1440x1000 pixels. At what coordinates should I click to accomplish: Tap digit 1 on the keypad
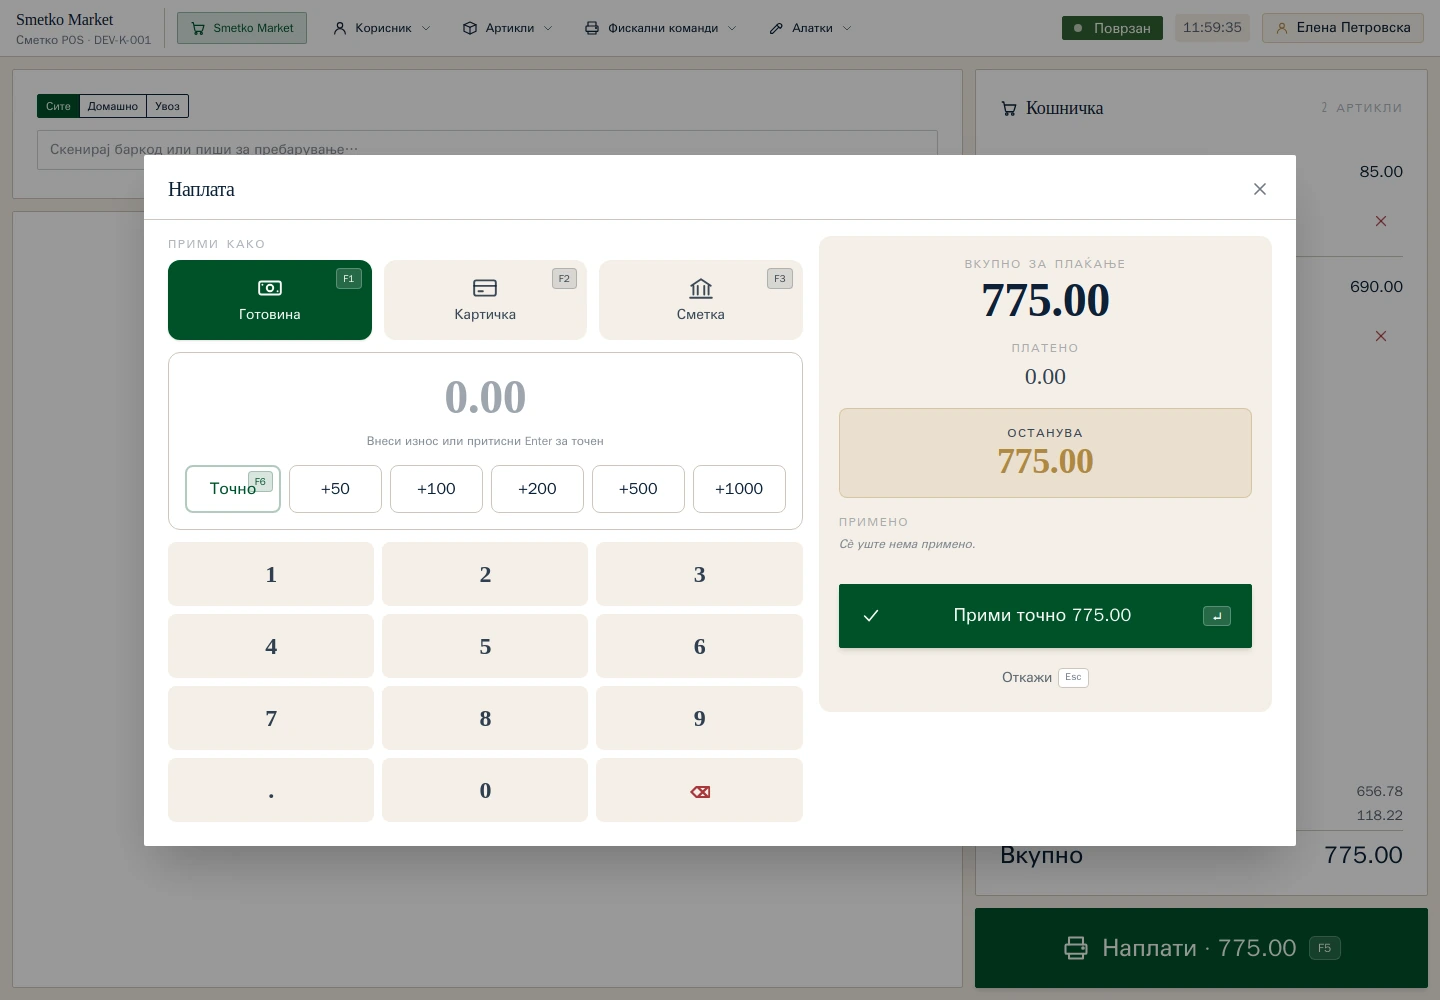pos(271,574)
